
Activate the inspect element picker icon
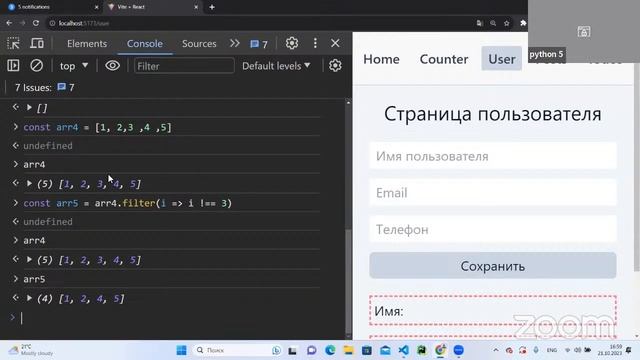click(13, 43)
